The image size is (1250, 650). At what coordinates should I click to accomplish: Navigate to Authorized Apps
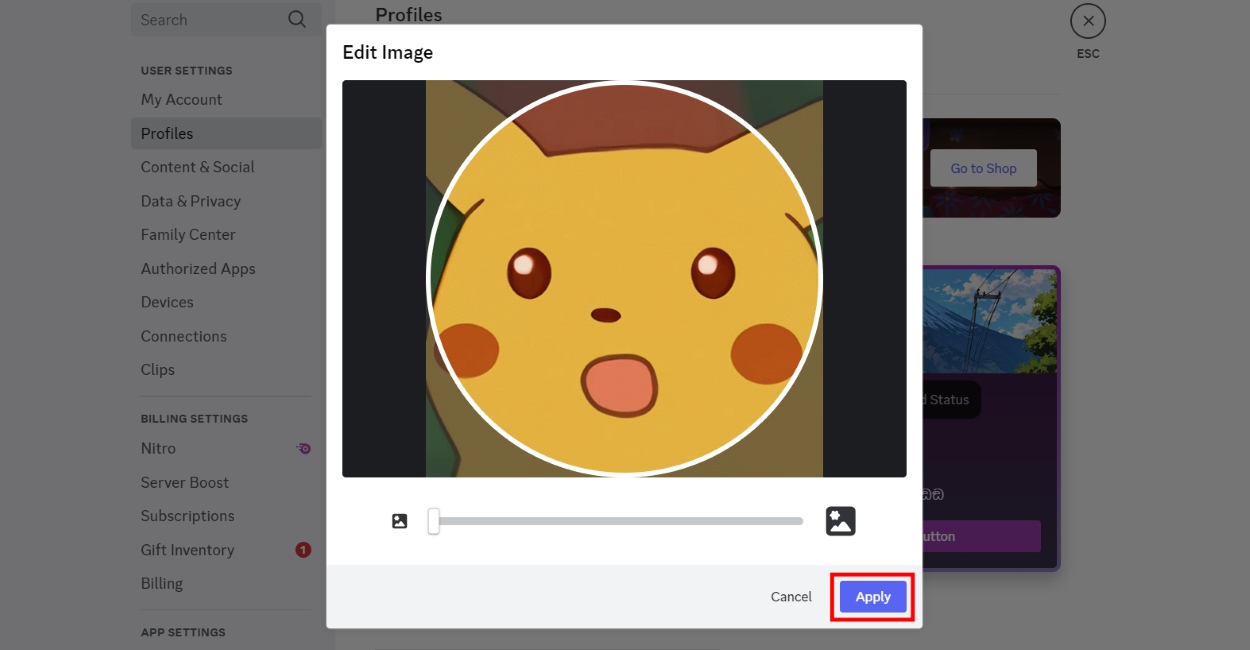click(x=198, y=268)
